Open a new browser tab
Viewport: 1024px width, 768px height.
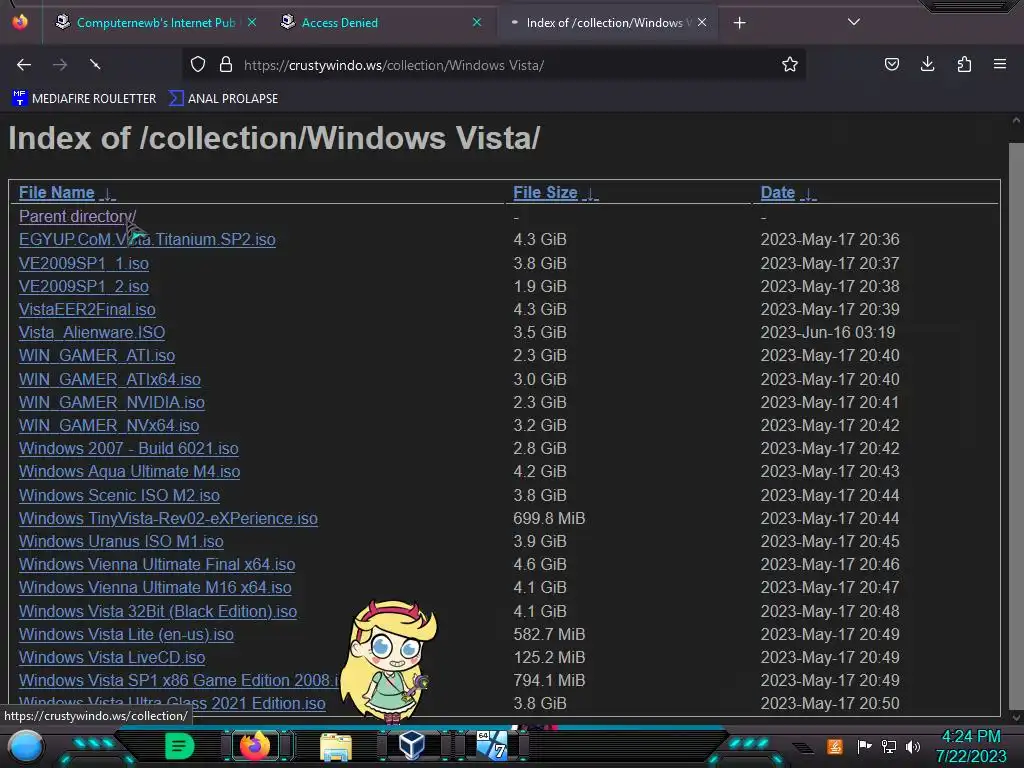pos(739,23)
